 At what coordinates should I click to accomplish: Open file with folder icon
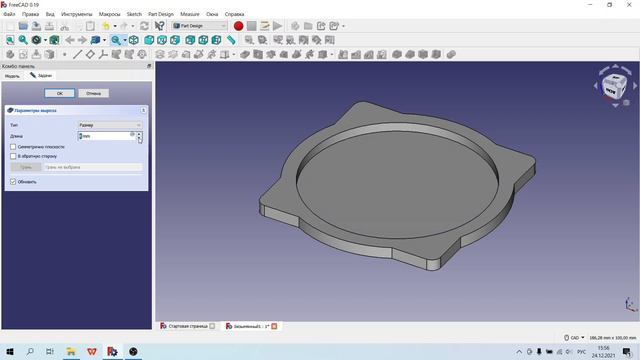[x=23, y=26]
